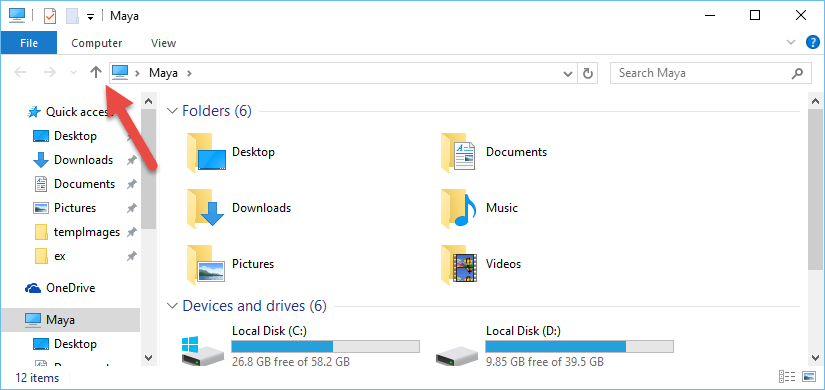825x390 pixels.
Task: Click pin icon next to ex folder
Action: pyautogui.click(x=132, y=257)
